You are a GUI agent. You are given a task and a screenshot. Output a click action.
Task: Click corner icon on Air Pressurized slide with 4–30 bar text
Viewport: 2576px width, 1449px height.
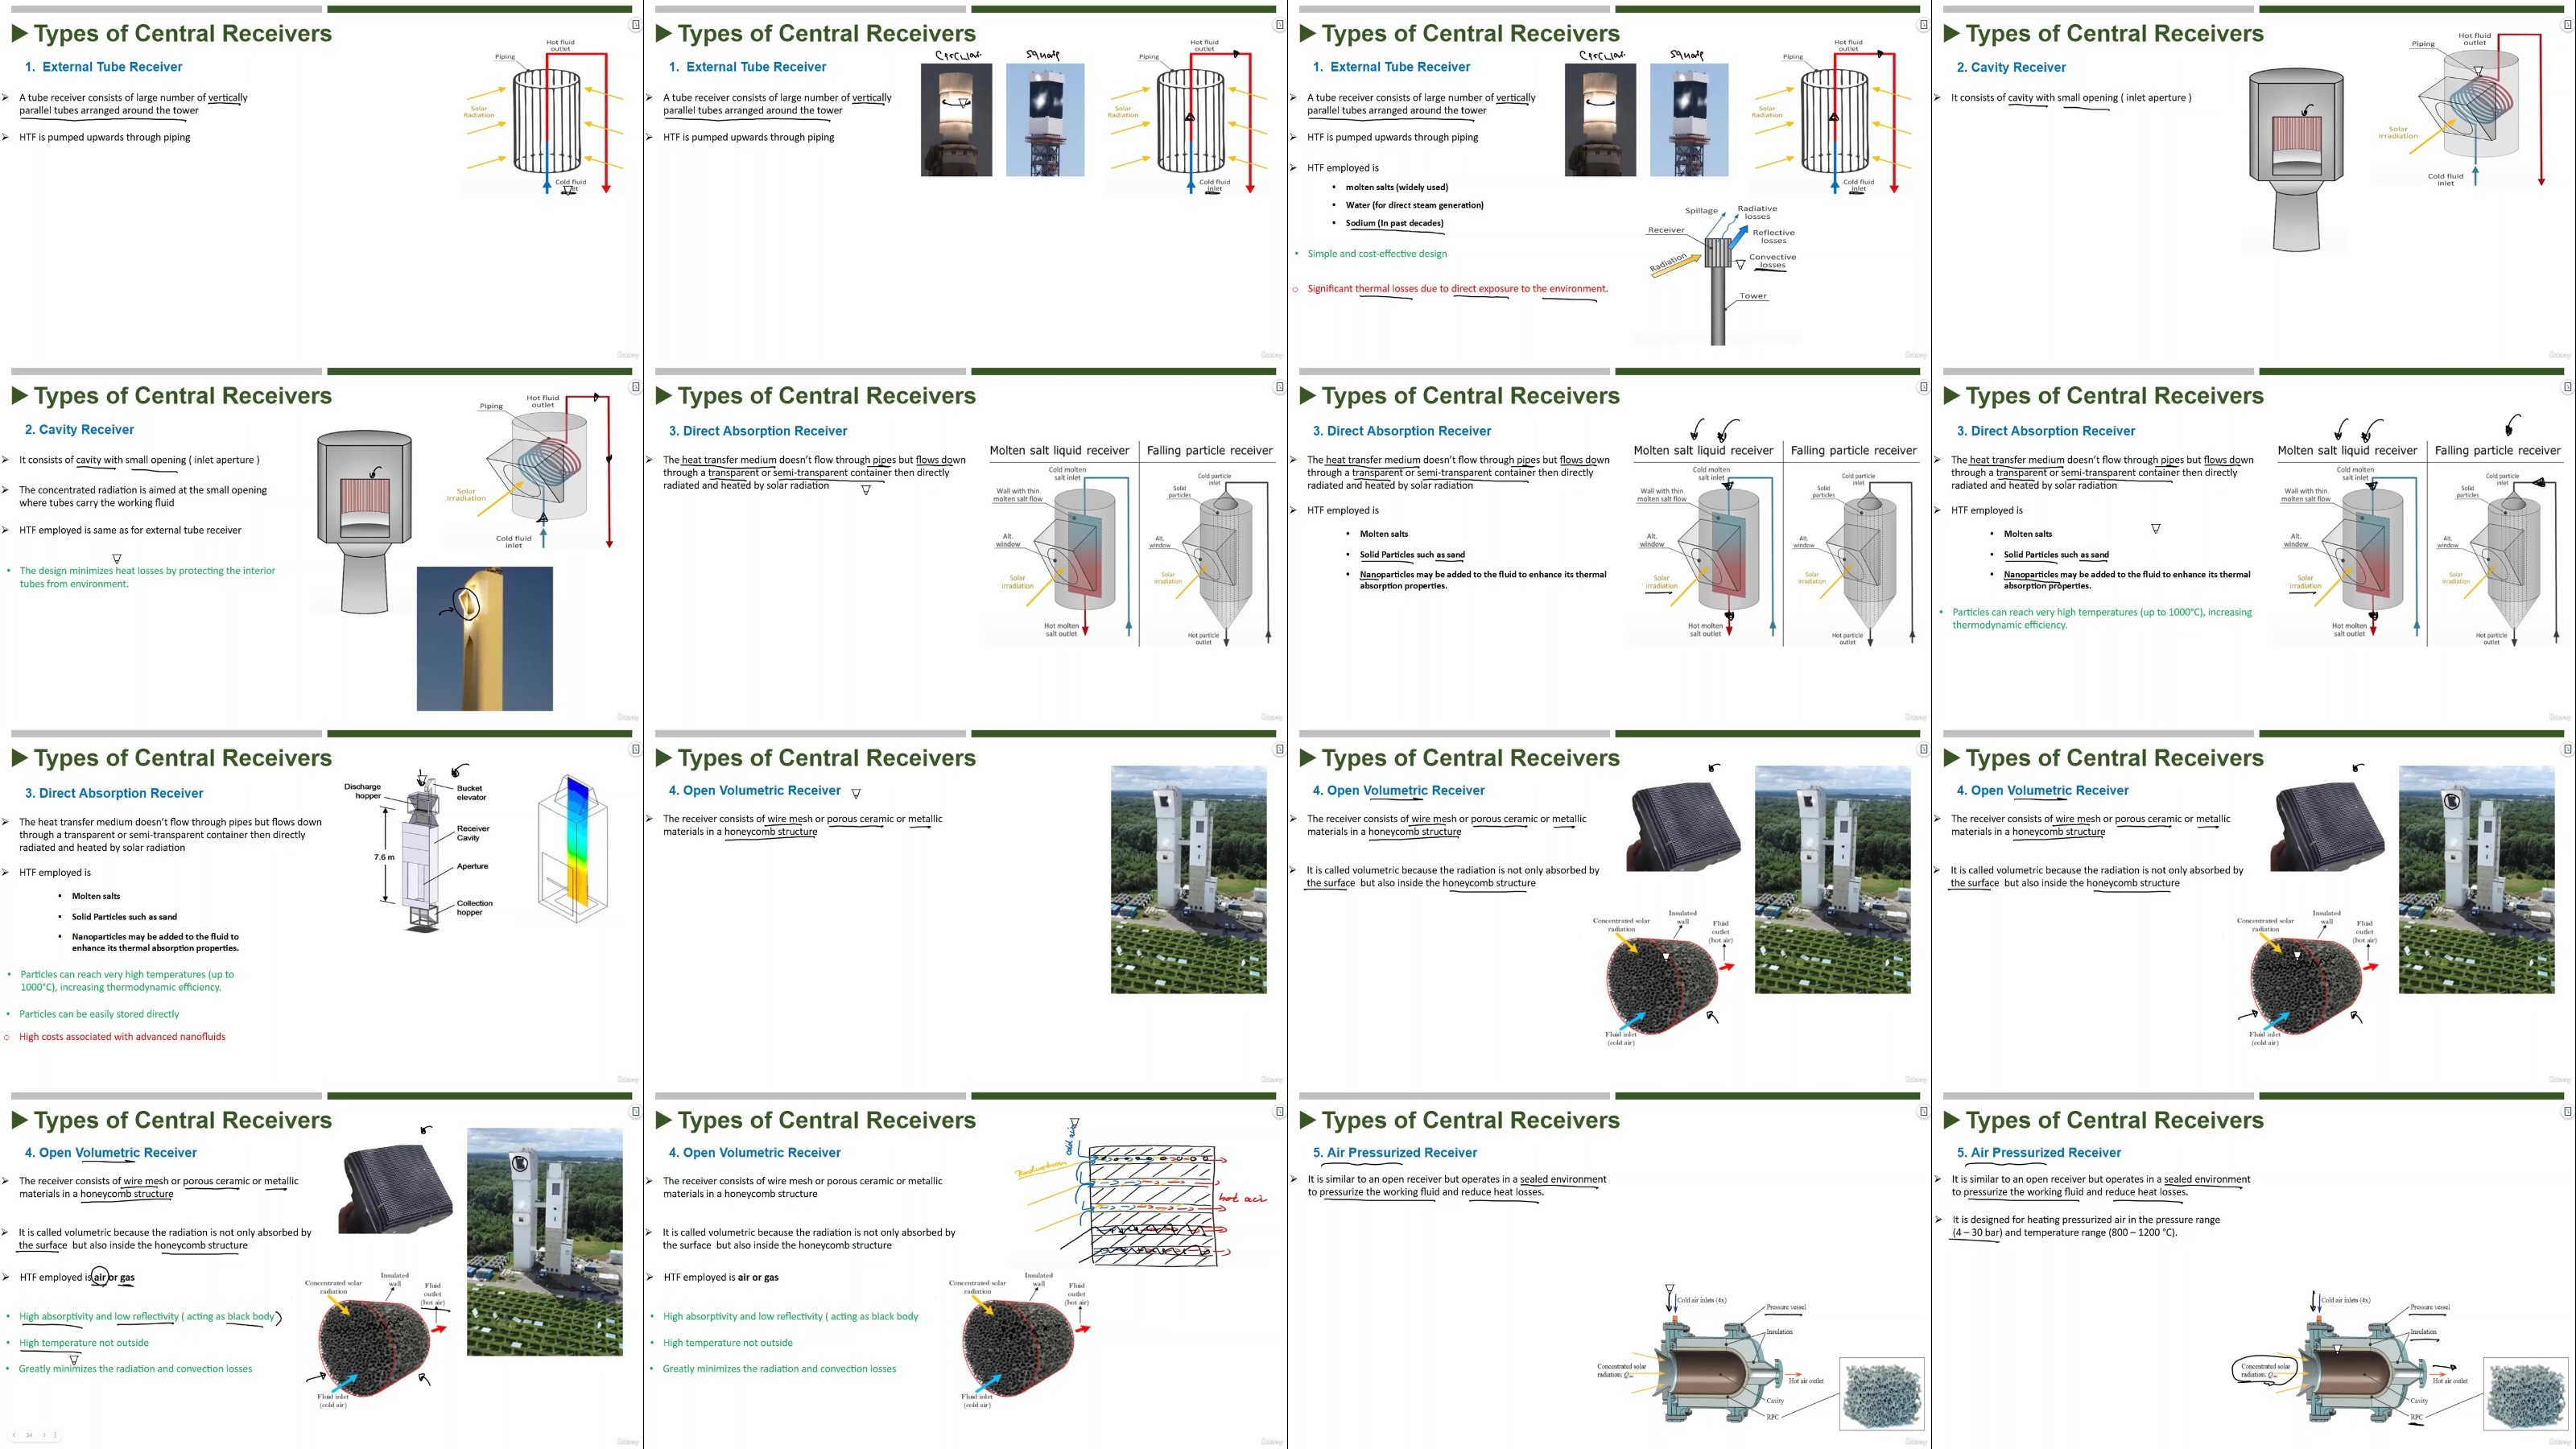(2567, 1111)
